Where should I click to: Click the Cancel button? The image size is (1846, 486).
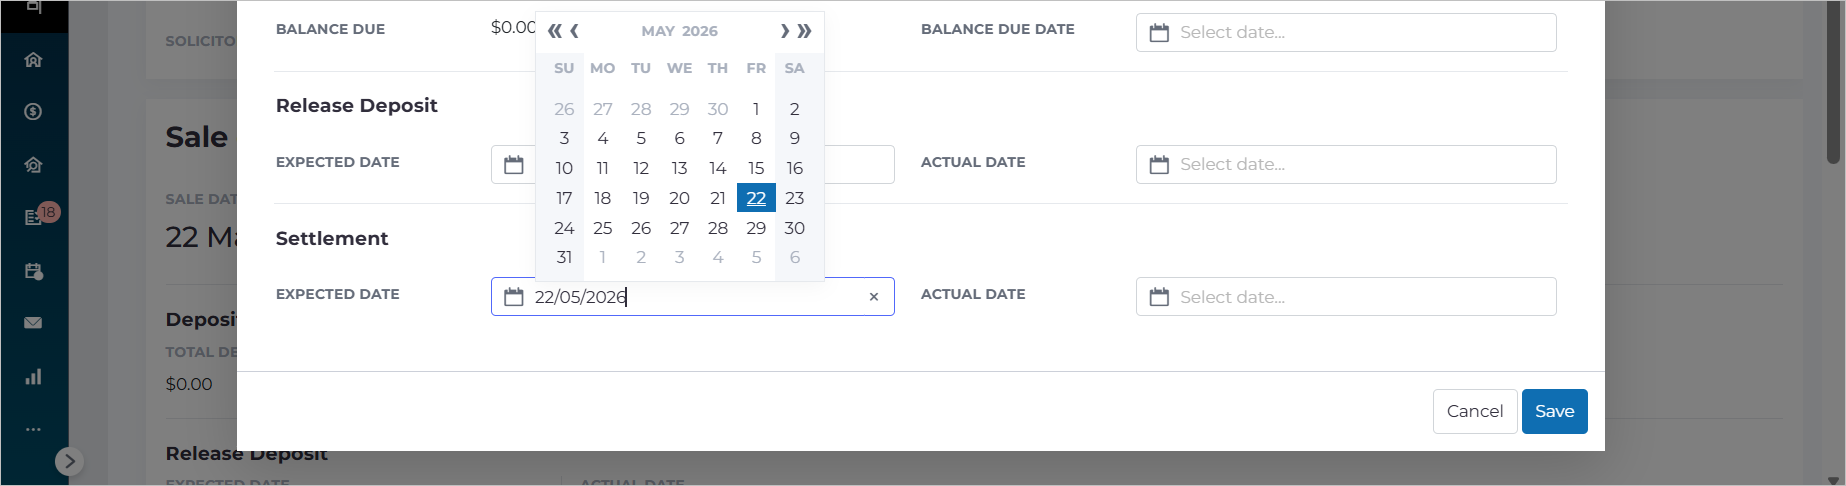click(1475, 411)
